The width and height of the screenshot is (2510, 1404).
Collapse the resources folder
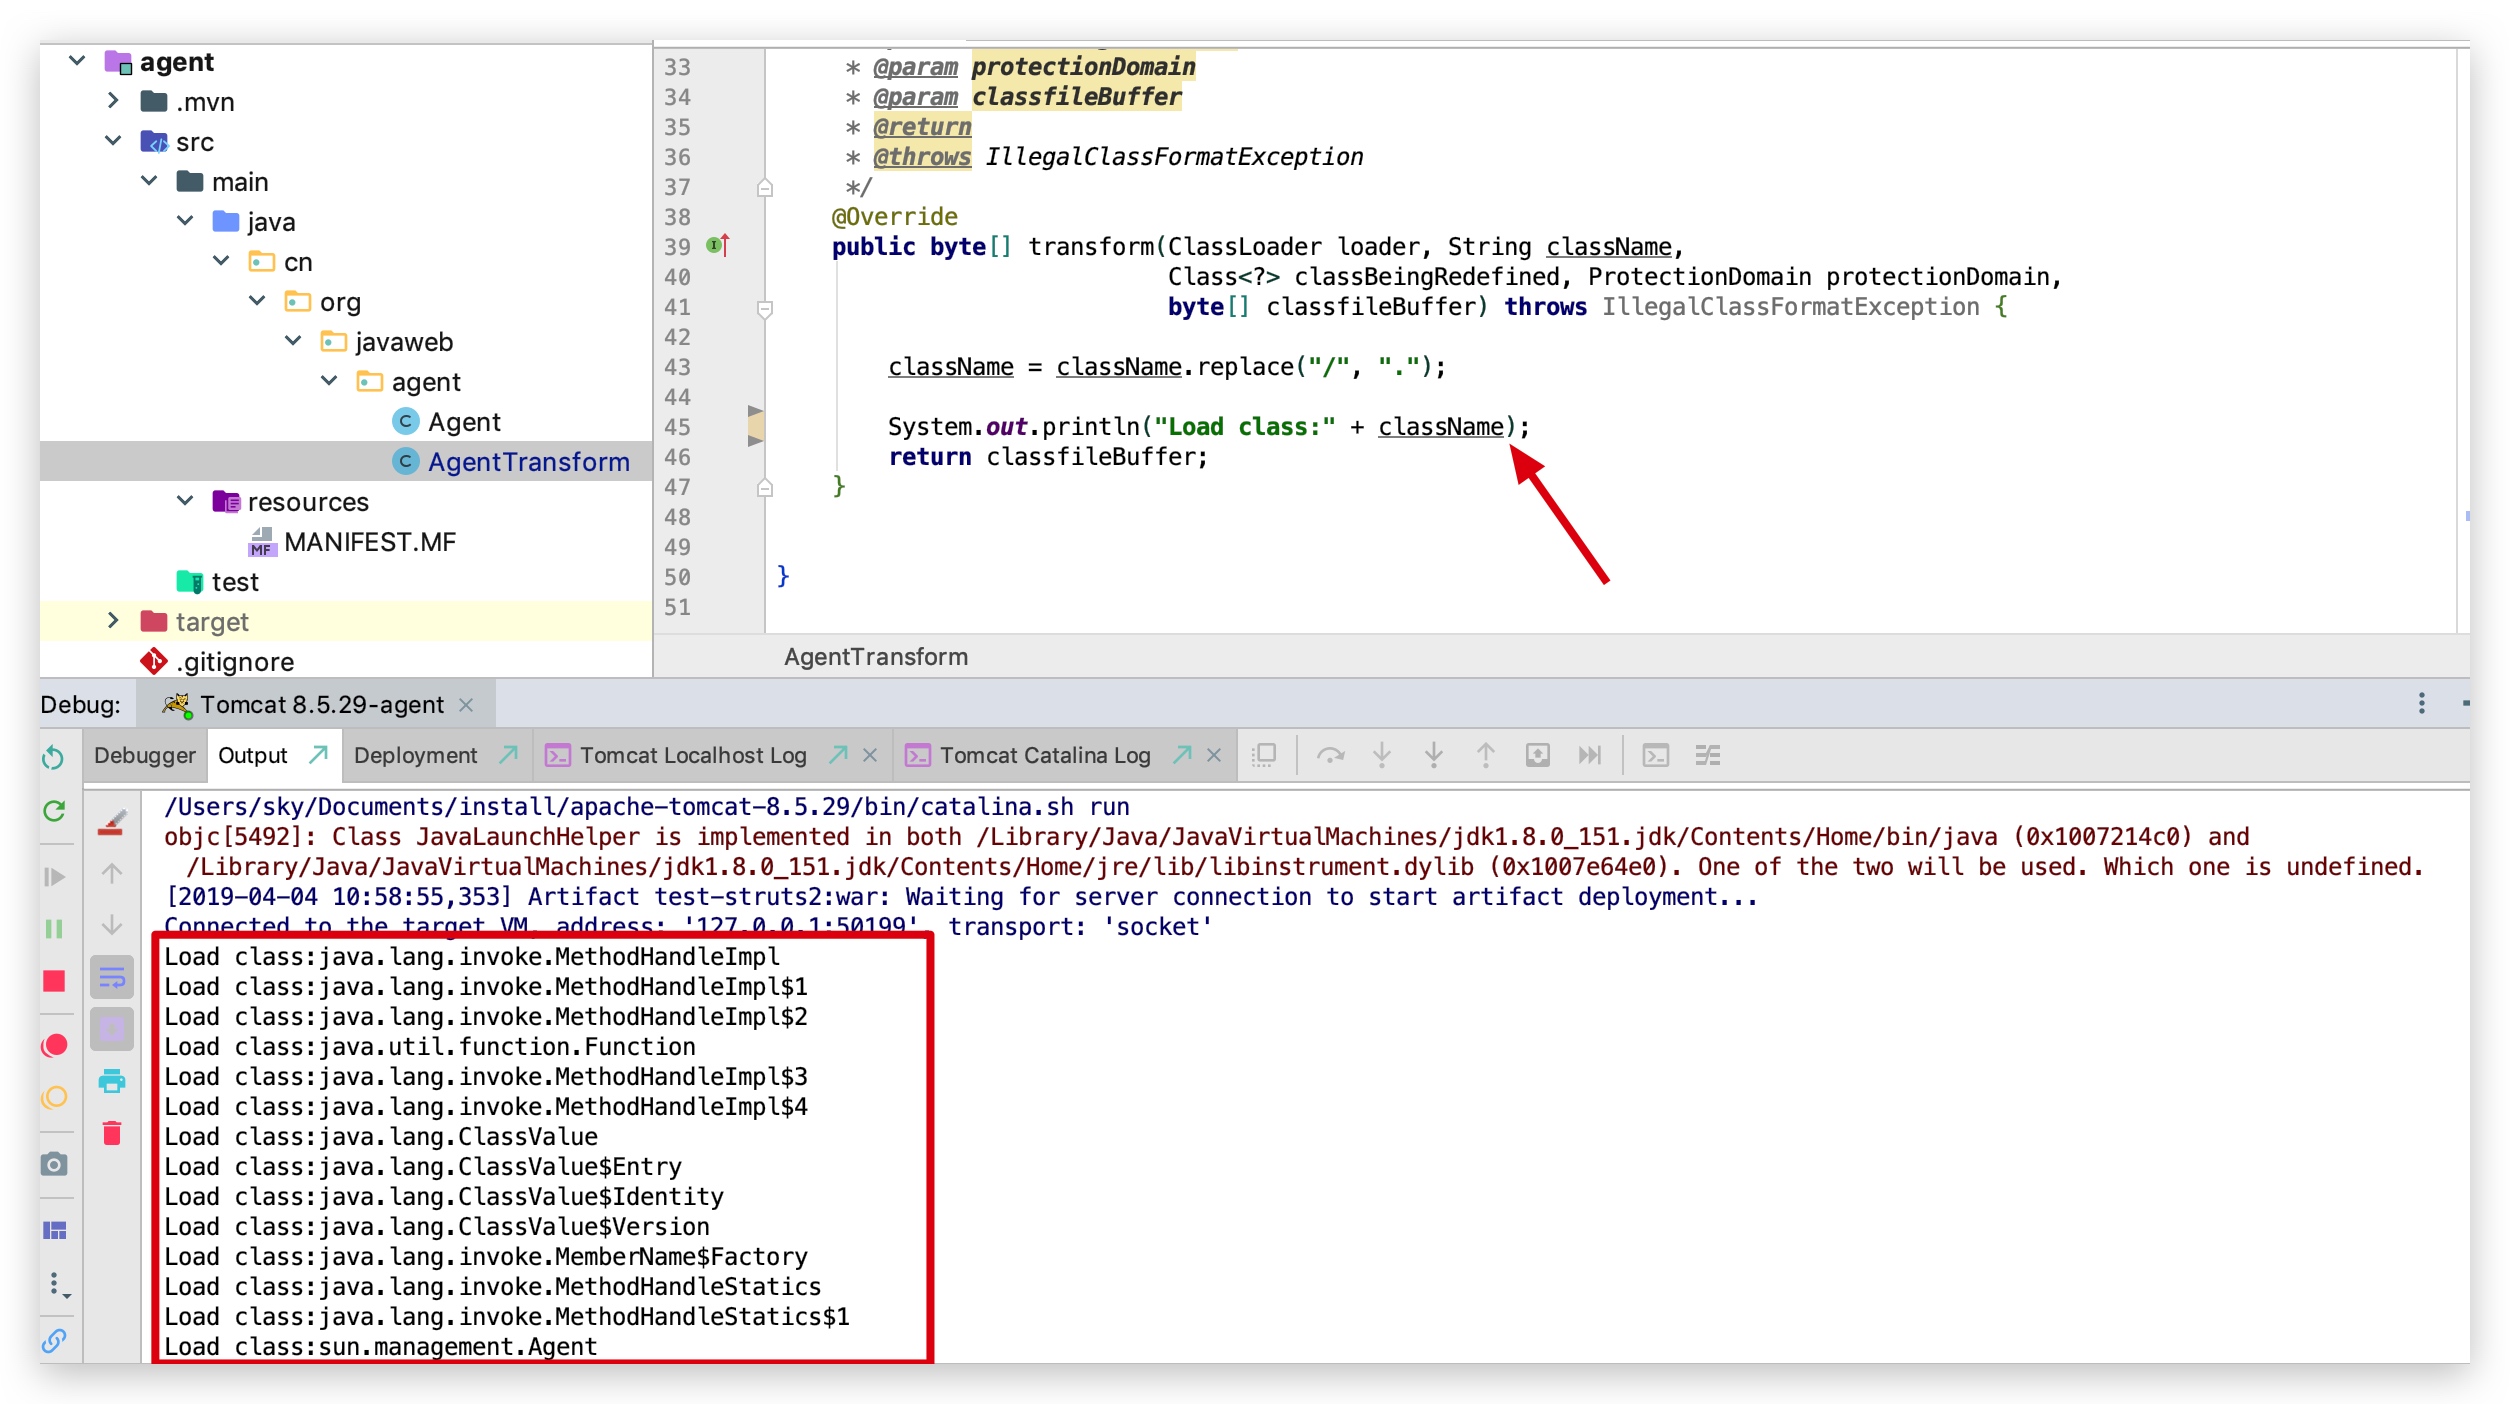tap(185, 501)
